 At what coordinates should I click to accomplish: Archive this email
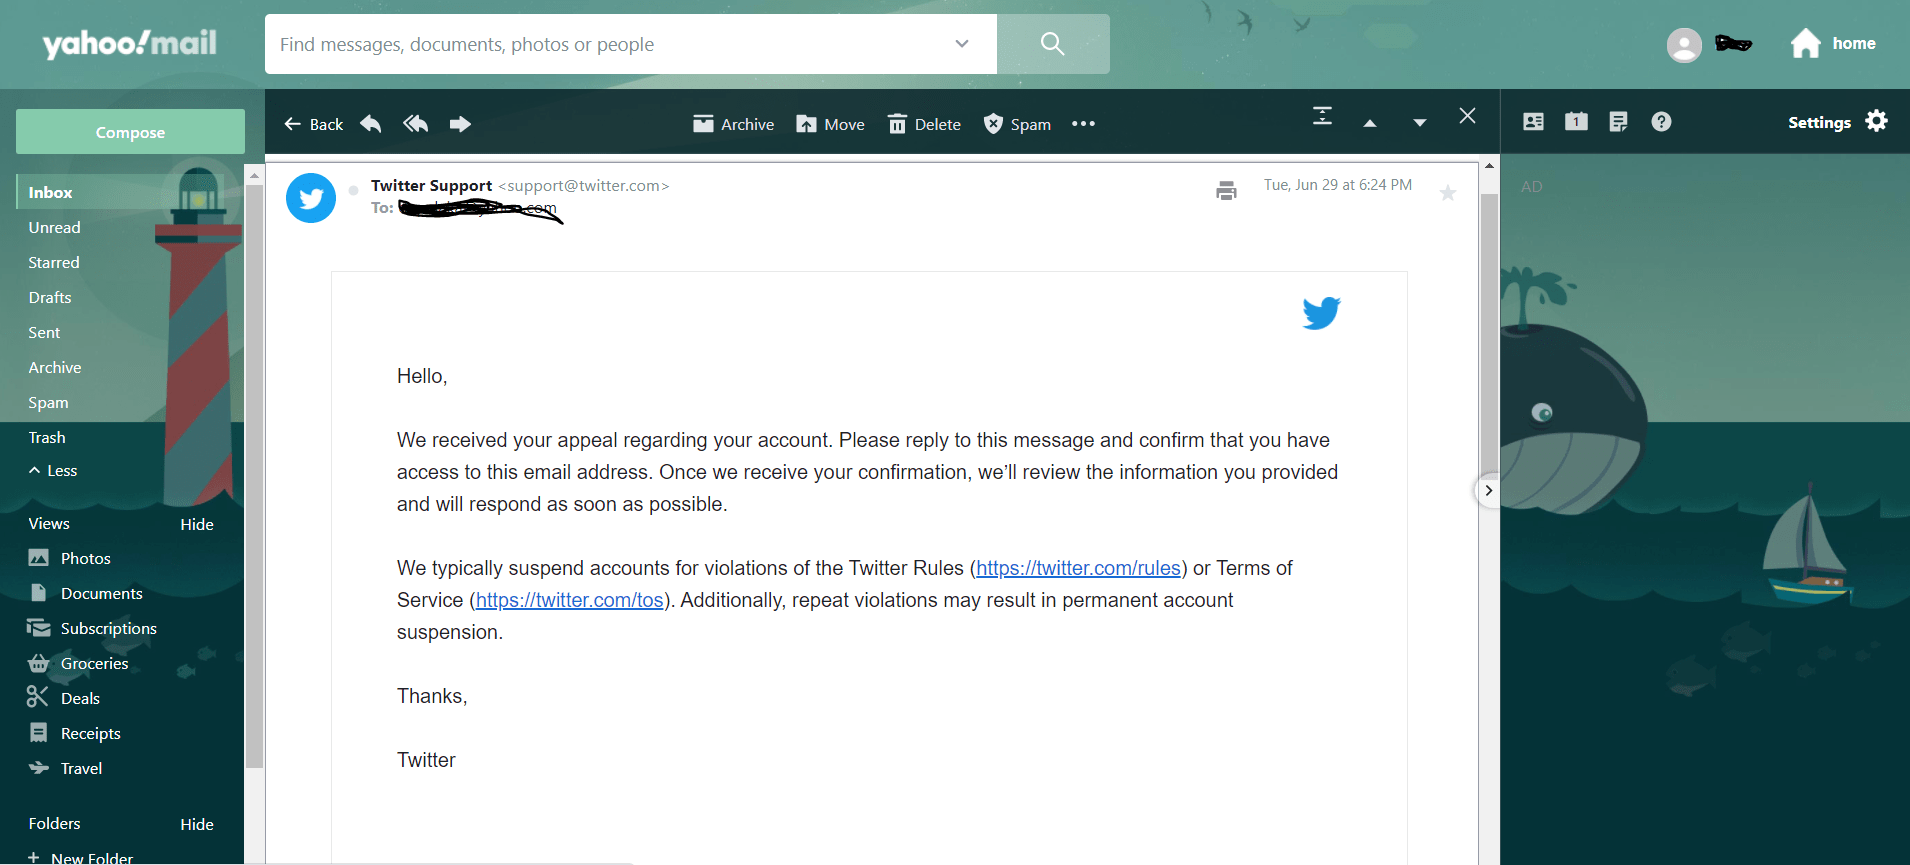[733, 124]
